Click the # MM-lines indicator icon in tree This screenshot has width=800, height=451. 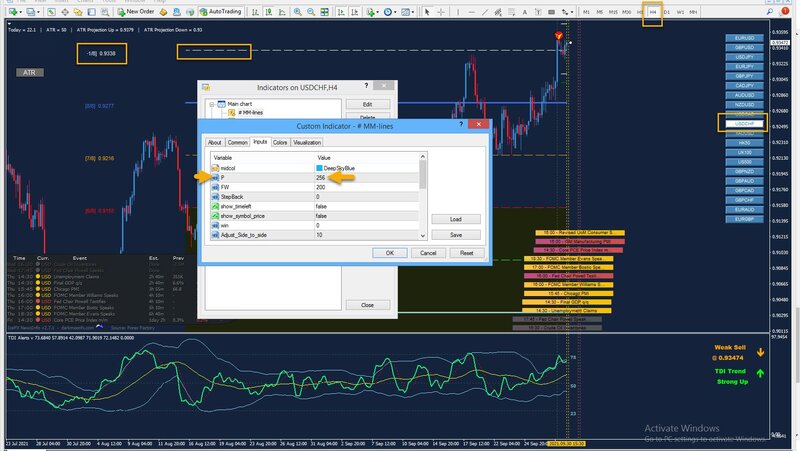pos(232,113)
